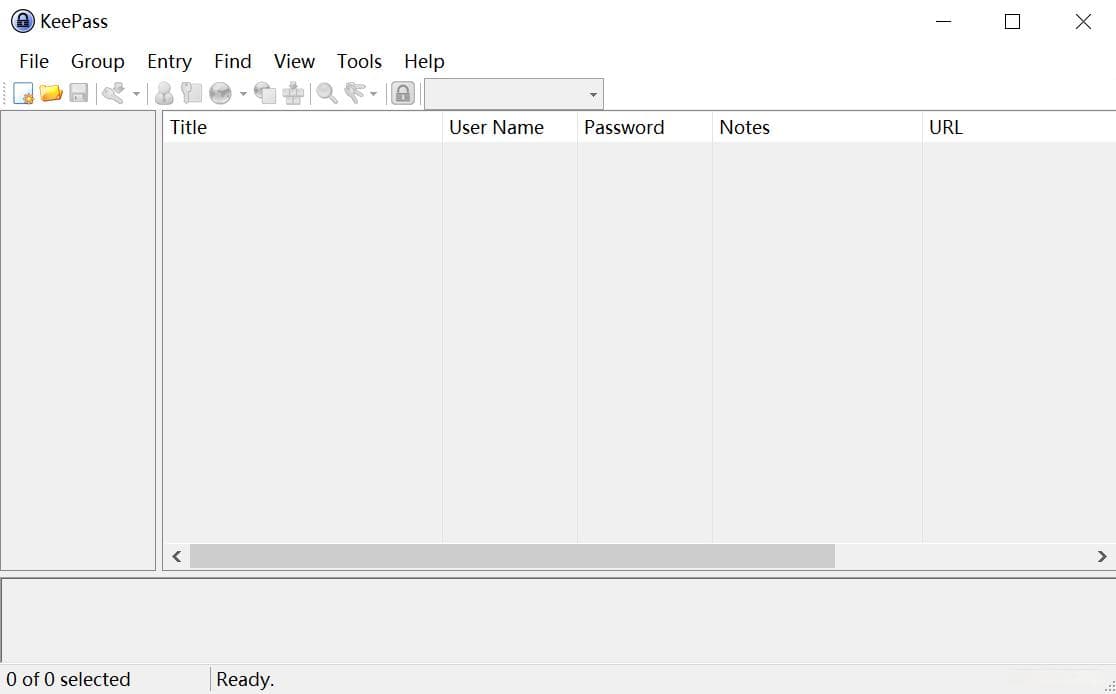Click the Open URL globe icon
Image resolution: width=1116 pixels, height=694 pixels.
(221, 93)
